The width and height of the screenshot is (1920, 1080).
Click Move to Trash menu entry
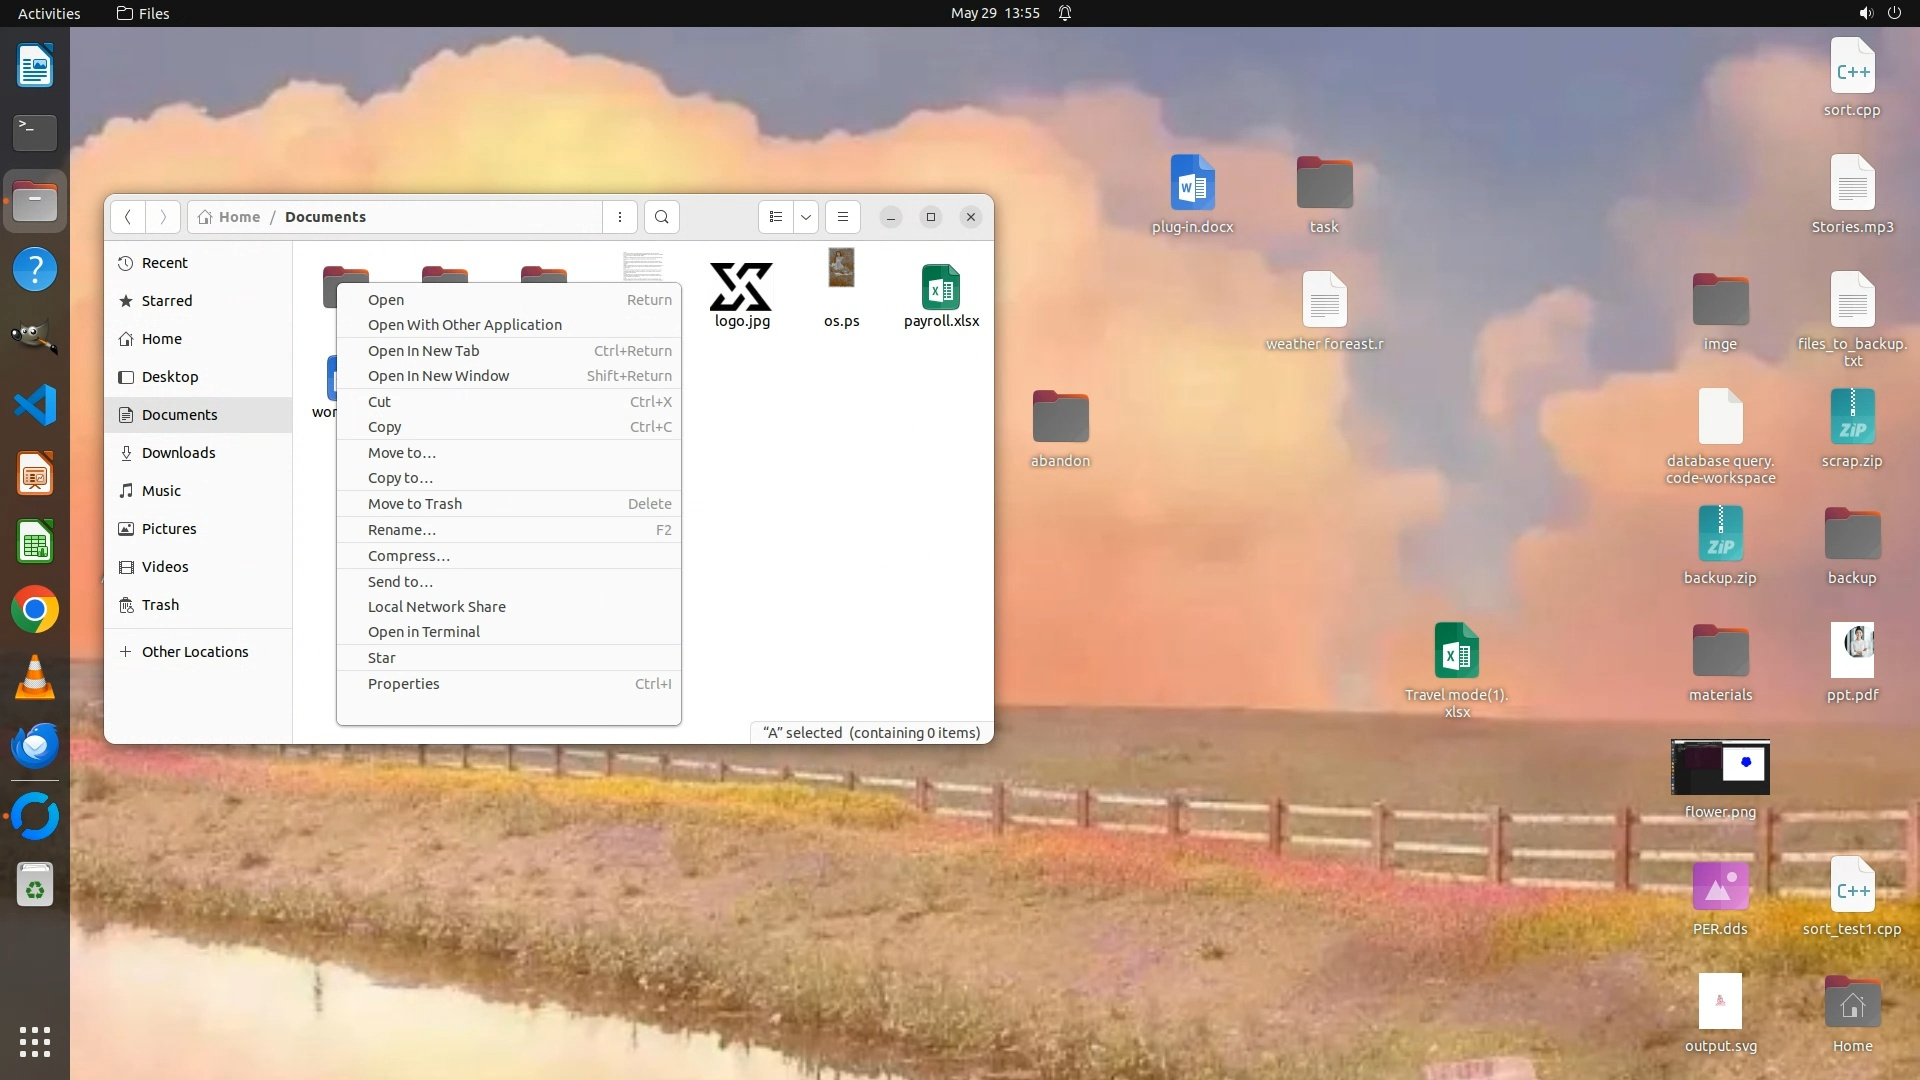tap(415, 504)
